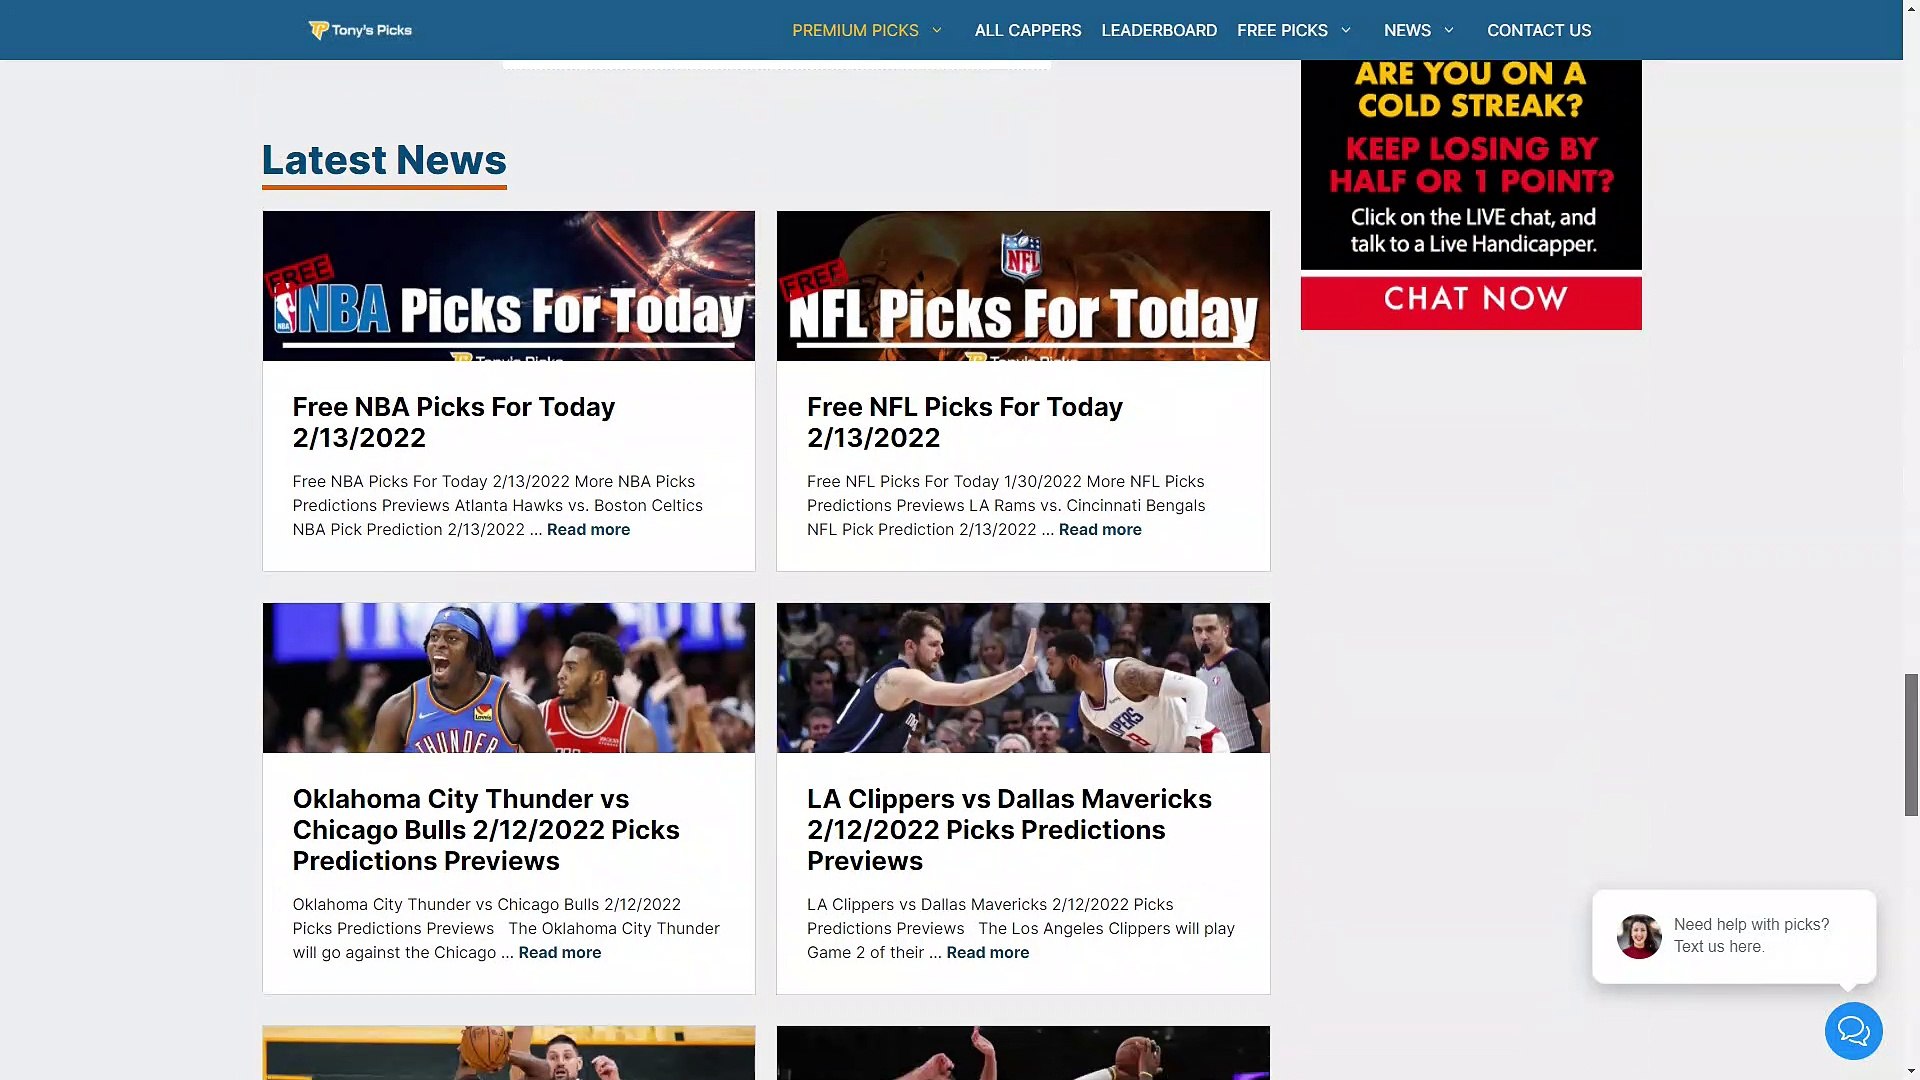Expand the News menu chevron
The height and width of the screenshot is (1080, 1920).
tap(1449, 30)
